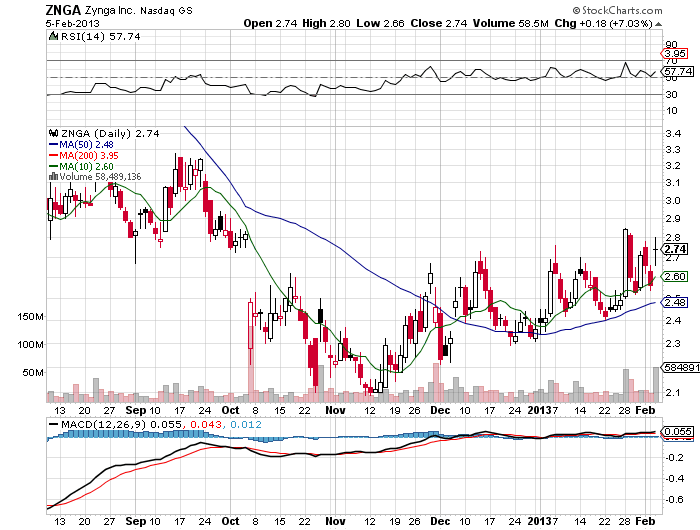Click the Close 2.74 header value
Screen dimensions: 700x530
(439, 23)
